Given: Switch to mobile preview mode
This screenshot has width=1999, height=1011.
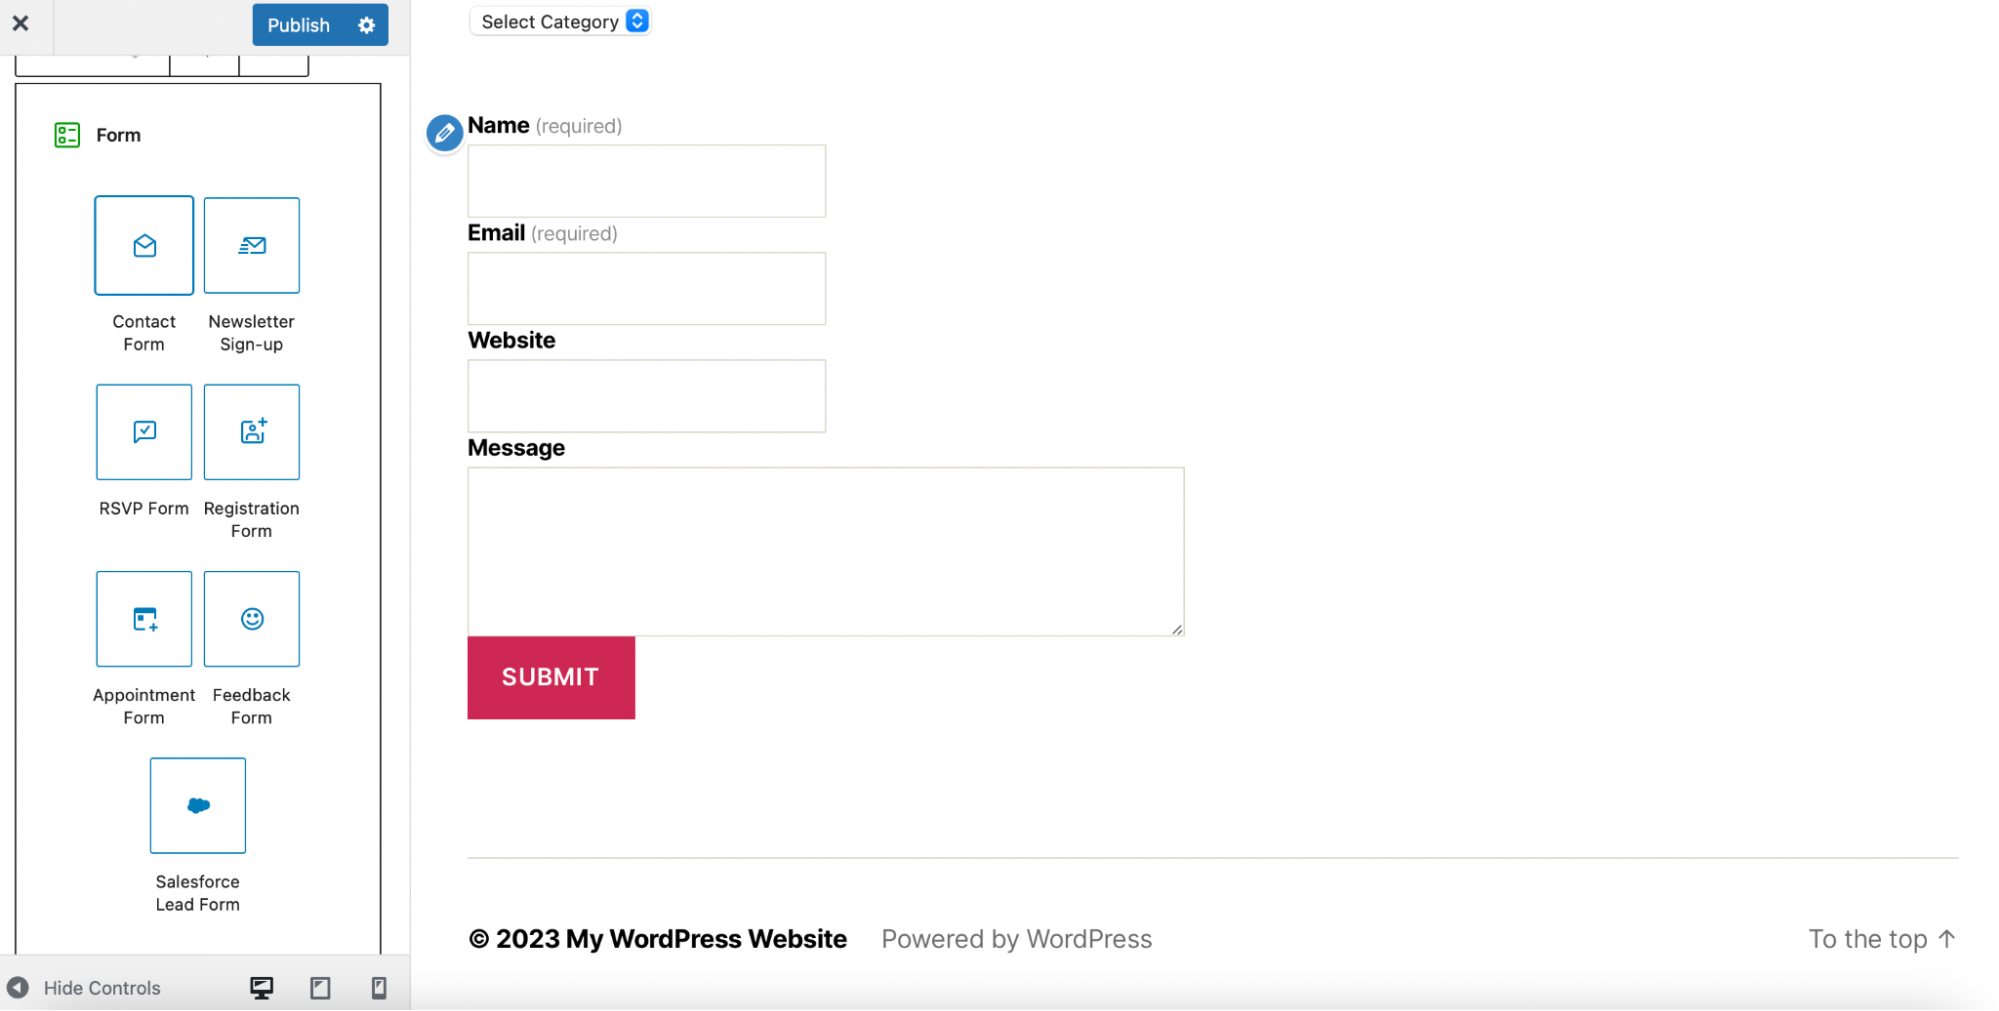Looking at the screenshot, I should (379, 988).
